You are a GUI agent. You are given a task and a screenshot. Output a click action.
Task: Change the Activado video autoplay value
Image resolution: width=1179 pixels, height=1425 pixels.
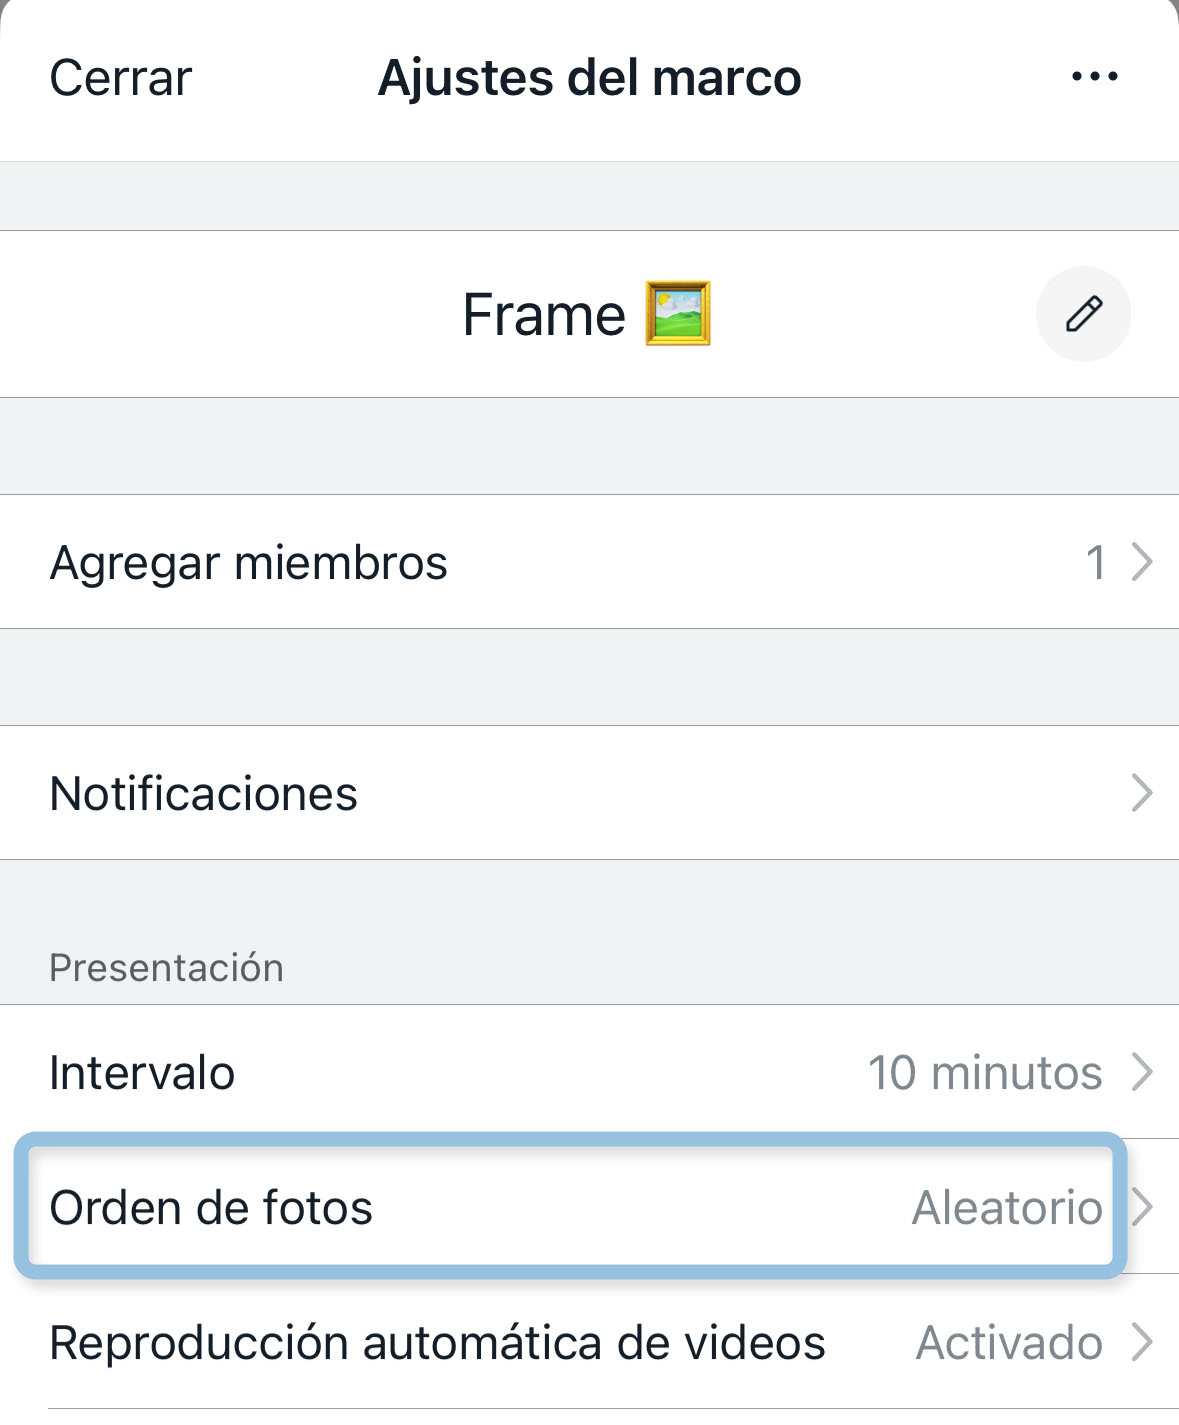coord(1009,1342)
